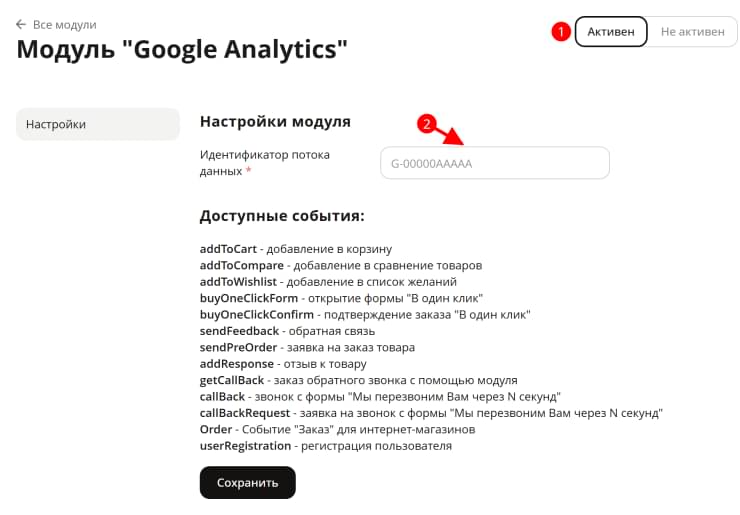Select the sendPreOrder event name

tap(238, 347)
